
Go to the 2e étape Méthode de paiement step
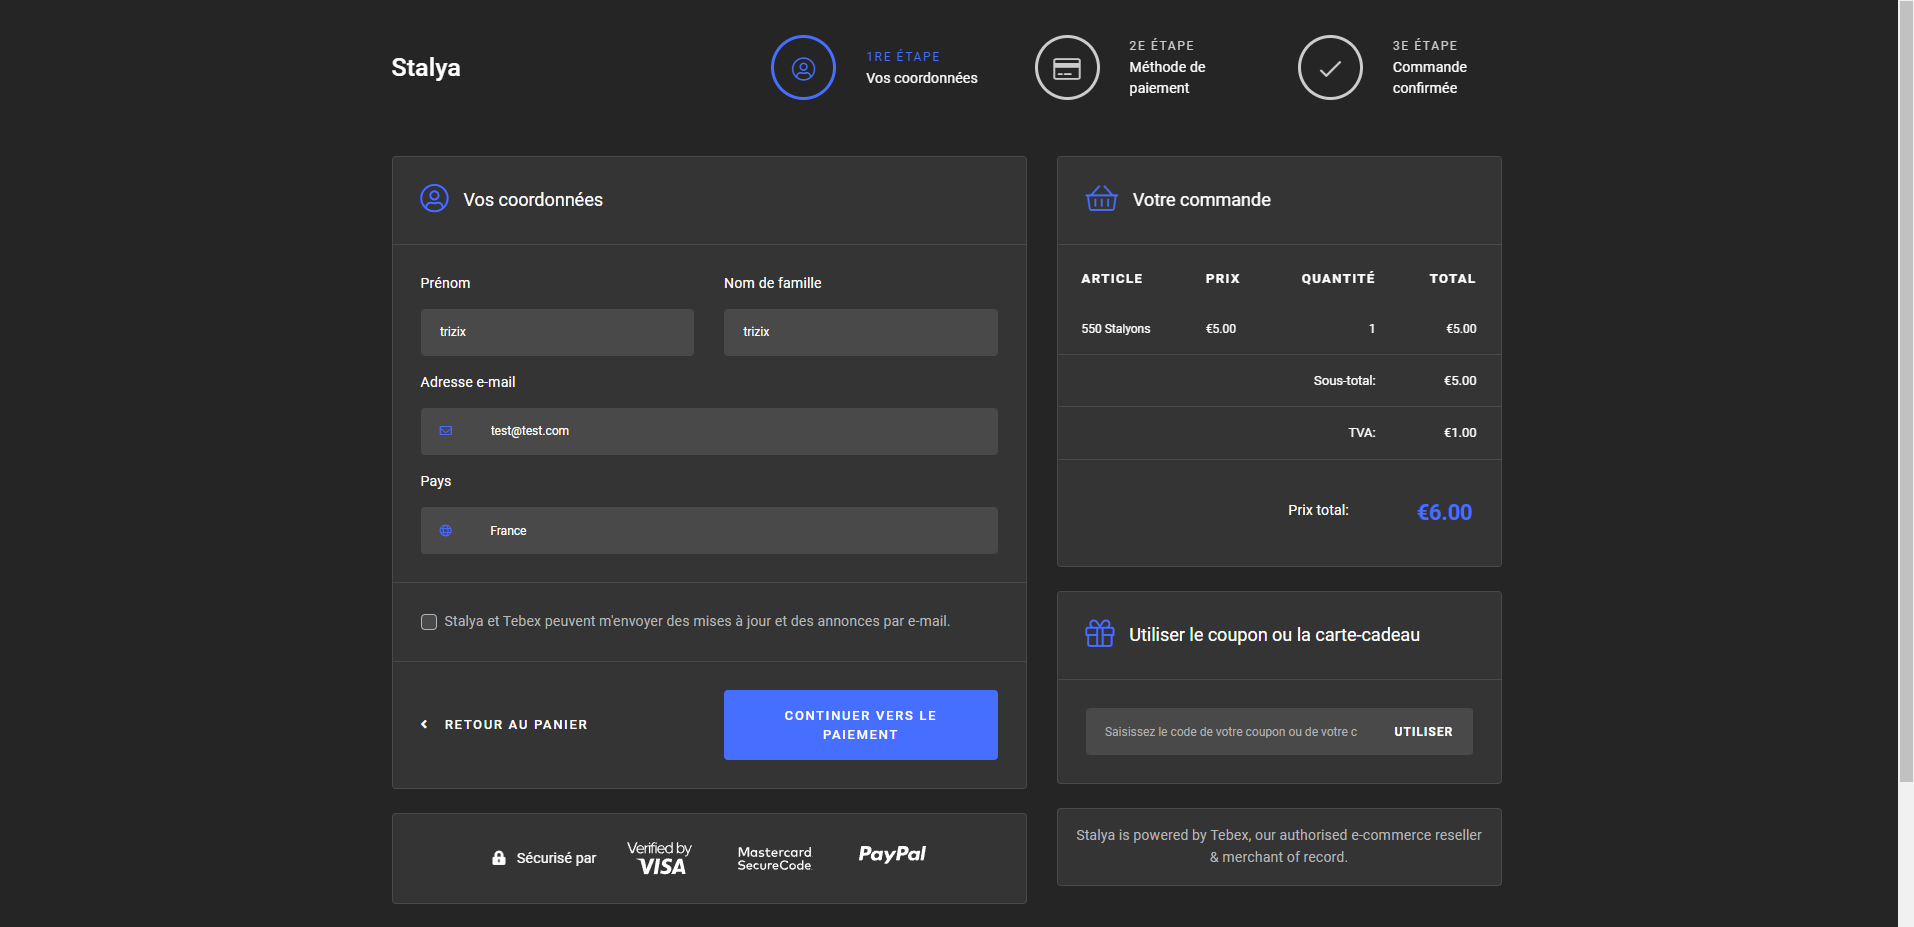(x=1121, y=68)
